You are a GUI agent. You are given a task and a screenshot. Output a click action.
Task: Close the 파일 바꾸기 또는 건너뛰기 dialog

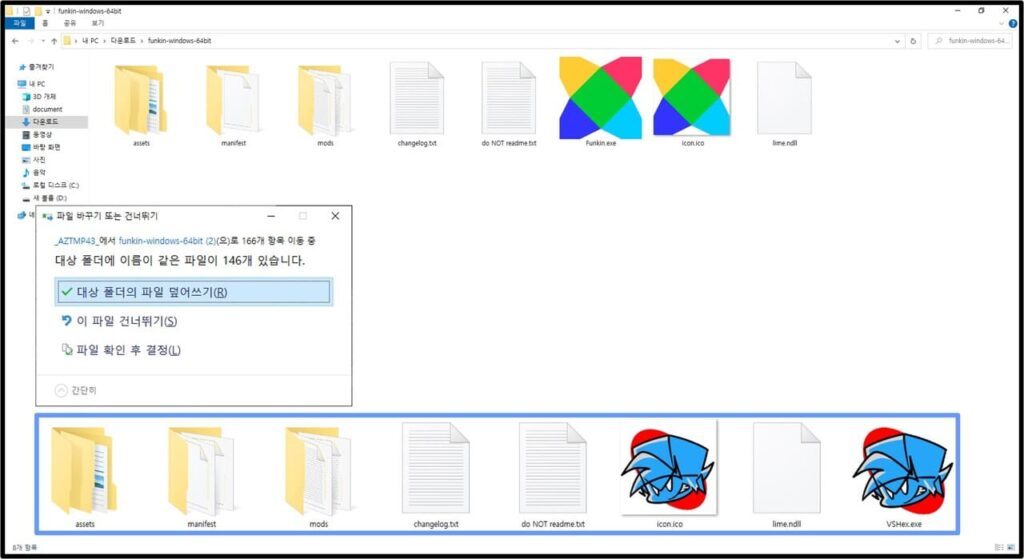click(335, 216)
